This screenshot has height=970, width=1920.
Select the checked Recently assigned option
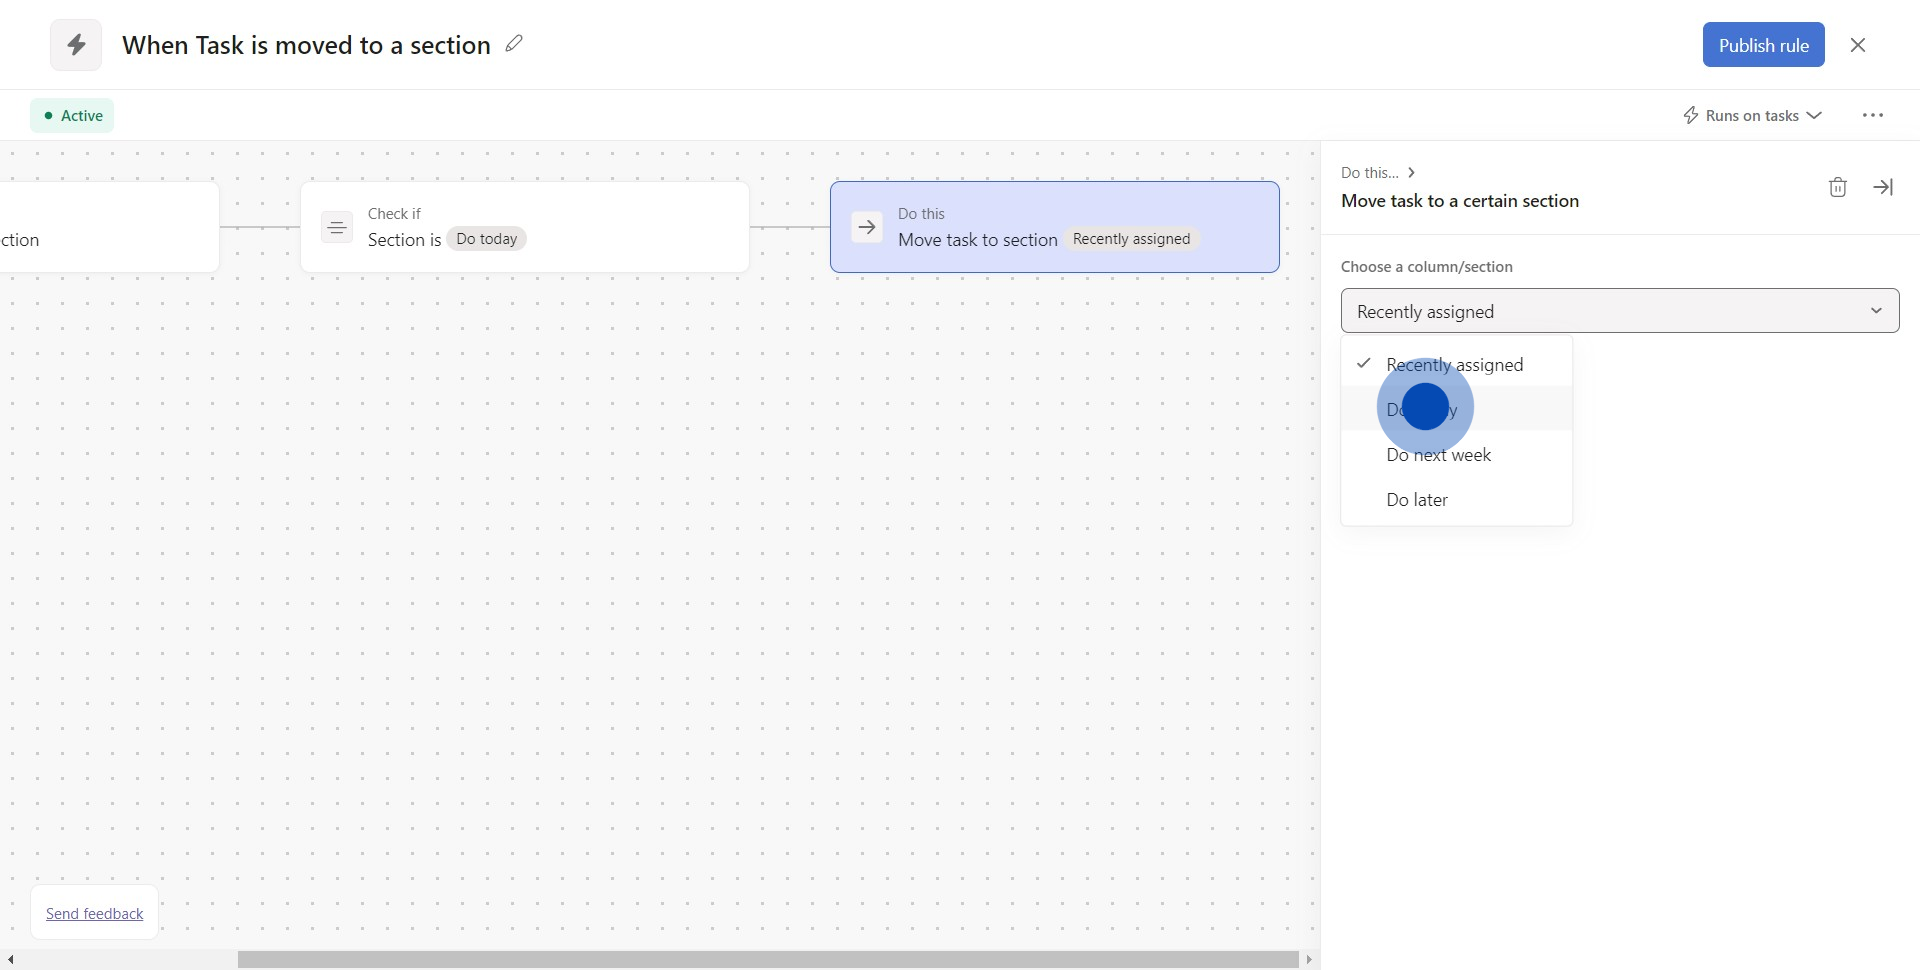[1454, 365]
